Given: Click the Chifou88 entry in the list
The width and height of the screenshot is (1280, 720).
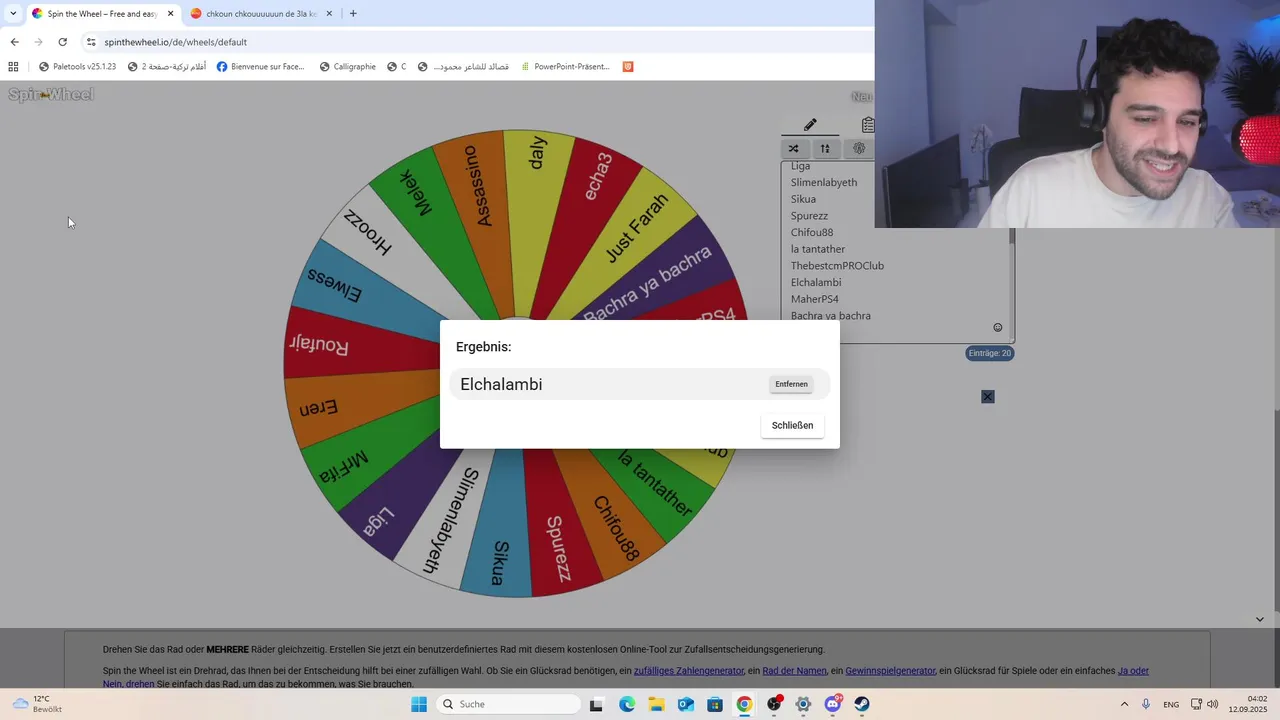Looking at the screenshot, I should [x=812, y=232].
